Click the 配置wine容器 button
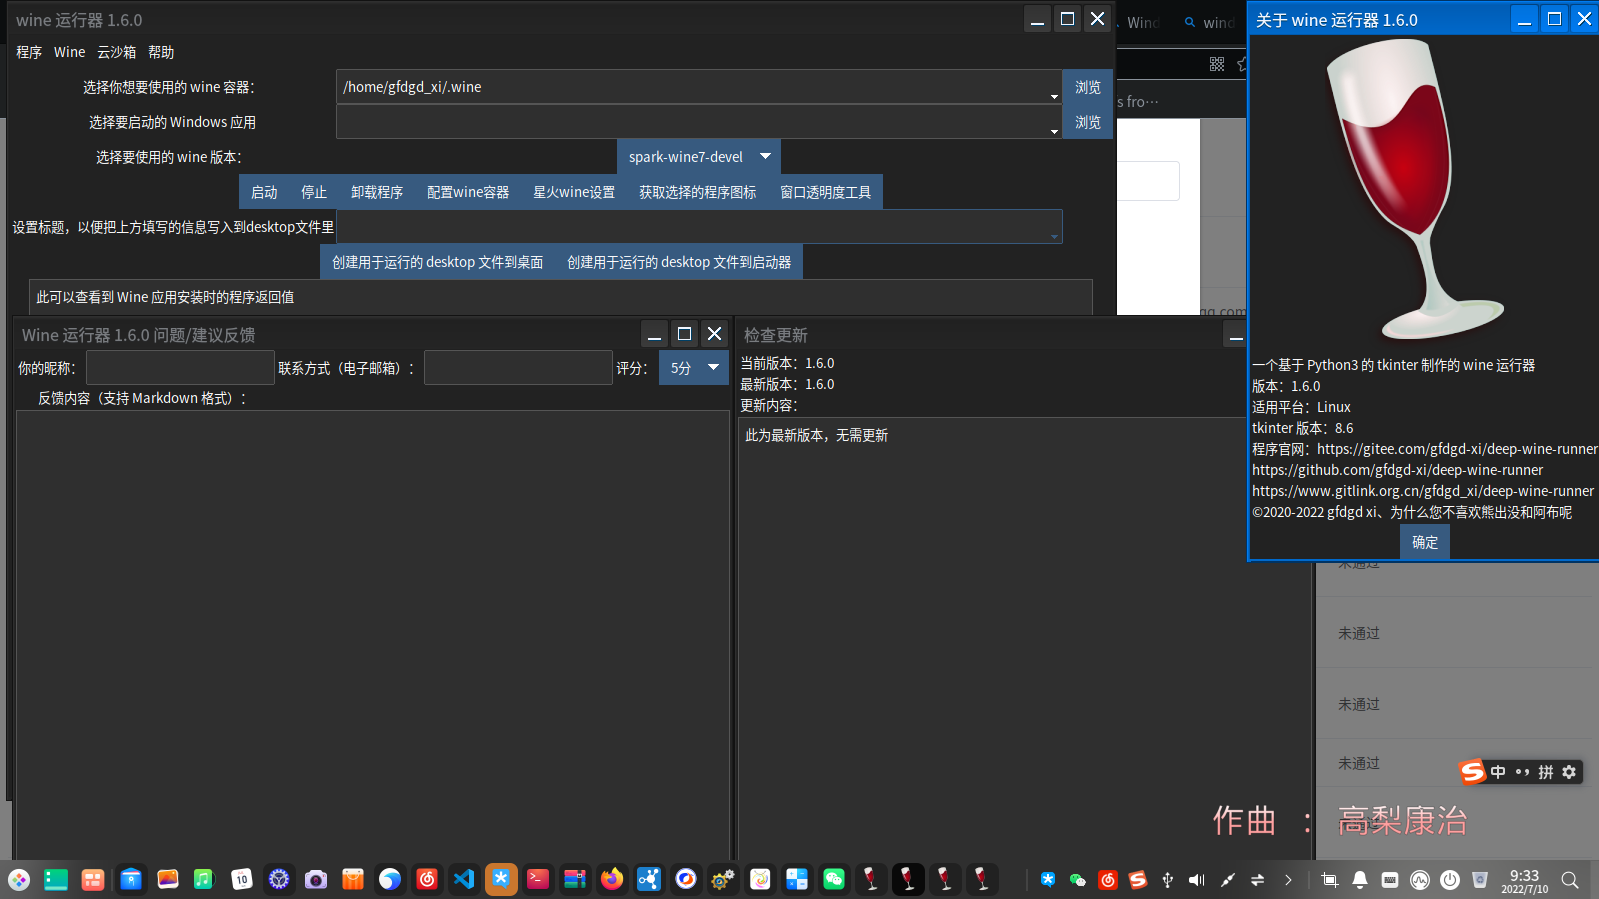The image size is (1599, 899). [468, 192]
